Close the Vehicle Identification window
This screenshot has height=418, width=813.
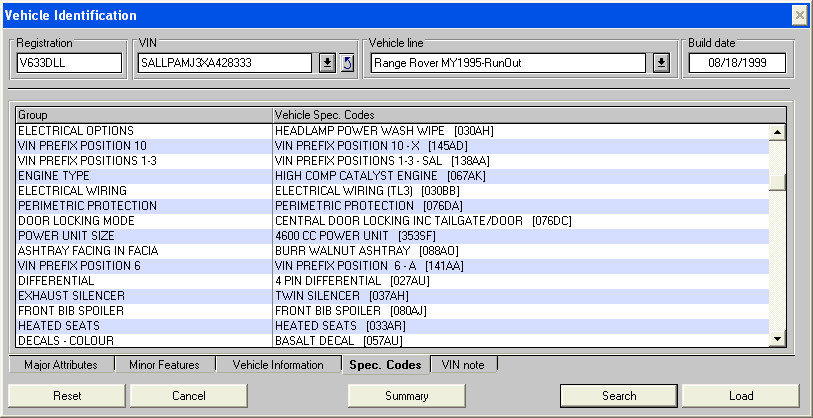[x=800, y=16]
